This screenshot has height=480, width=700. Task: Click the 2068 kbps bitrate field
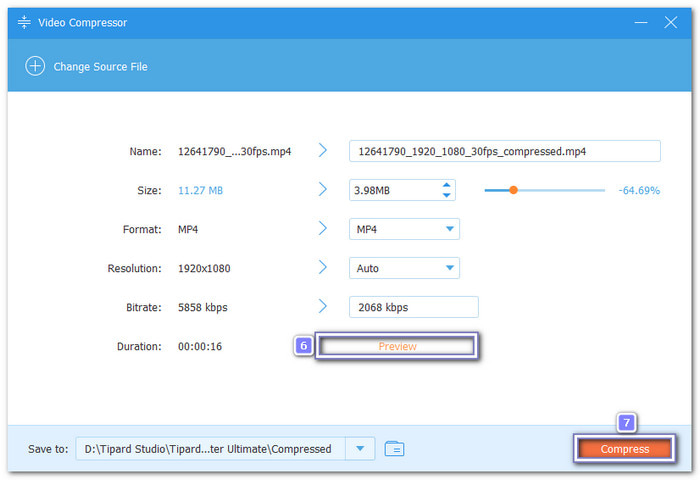pos(413,307)
